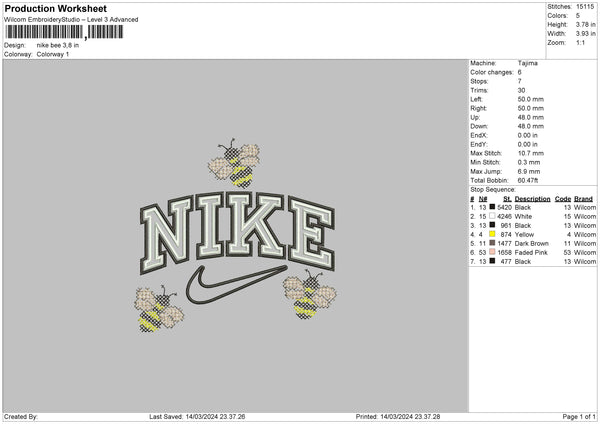The height and width of the screenshot is (424, 600).
Task: Click the Faded Pink color swatch
Action: pyautogui.click(x=492, y=252)
